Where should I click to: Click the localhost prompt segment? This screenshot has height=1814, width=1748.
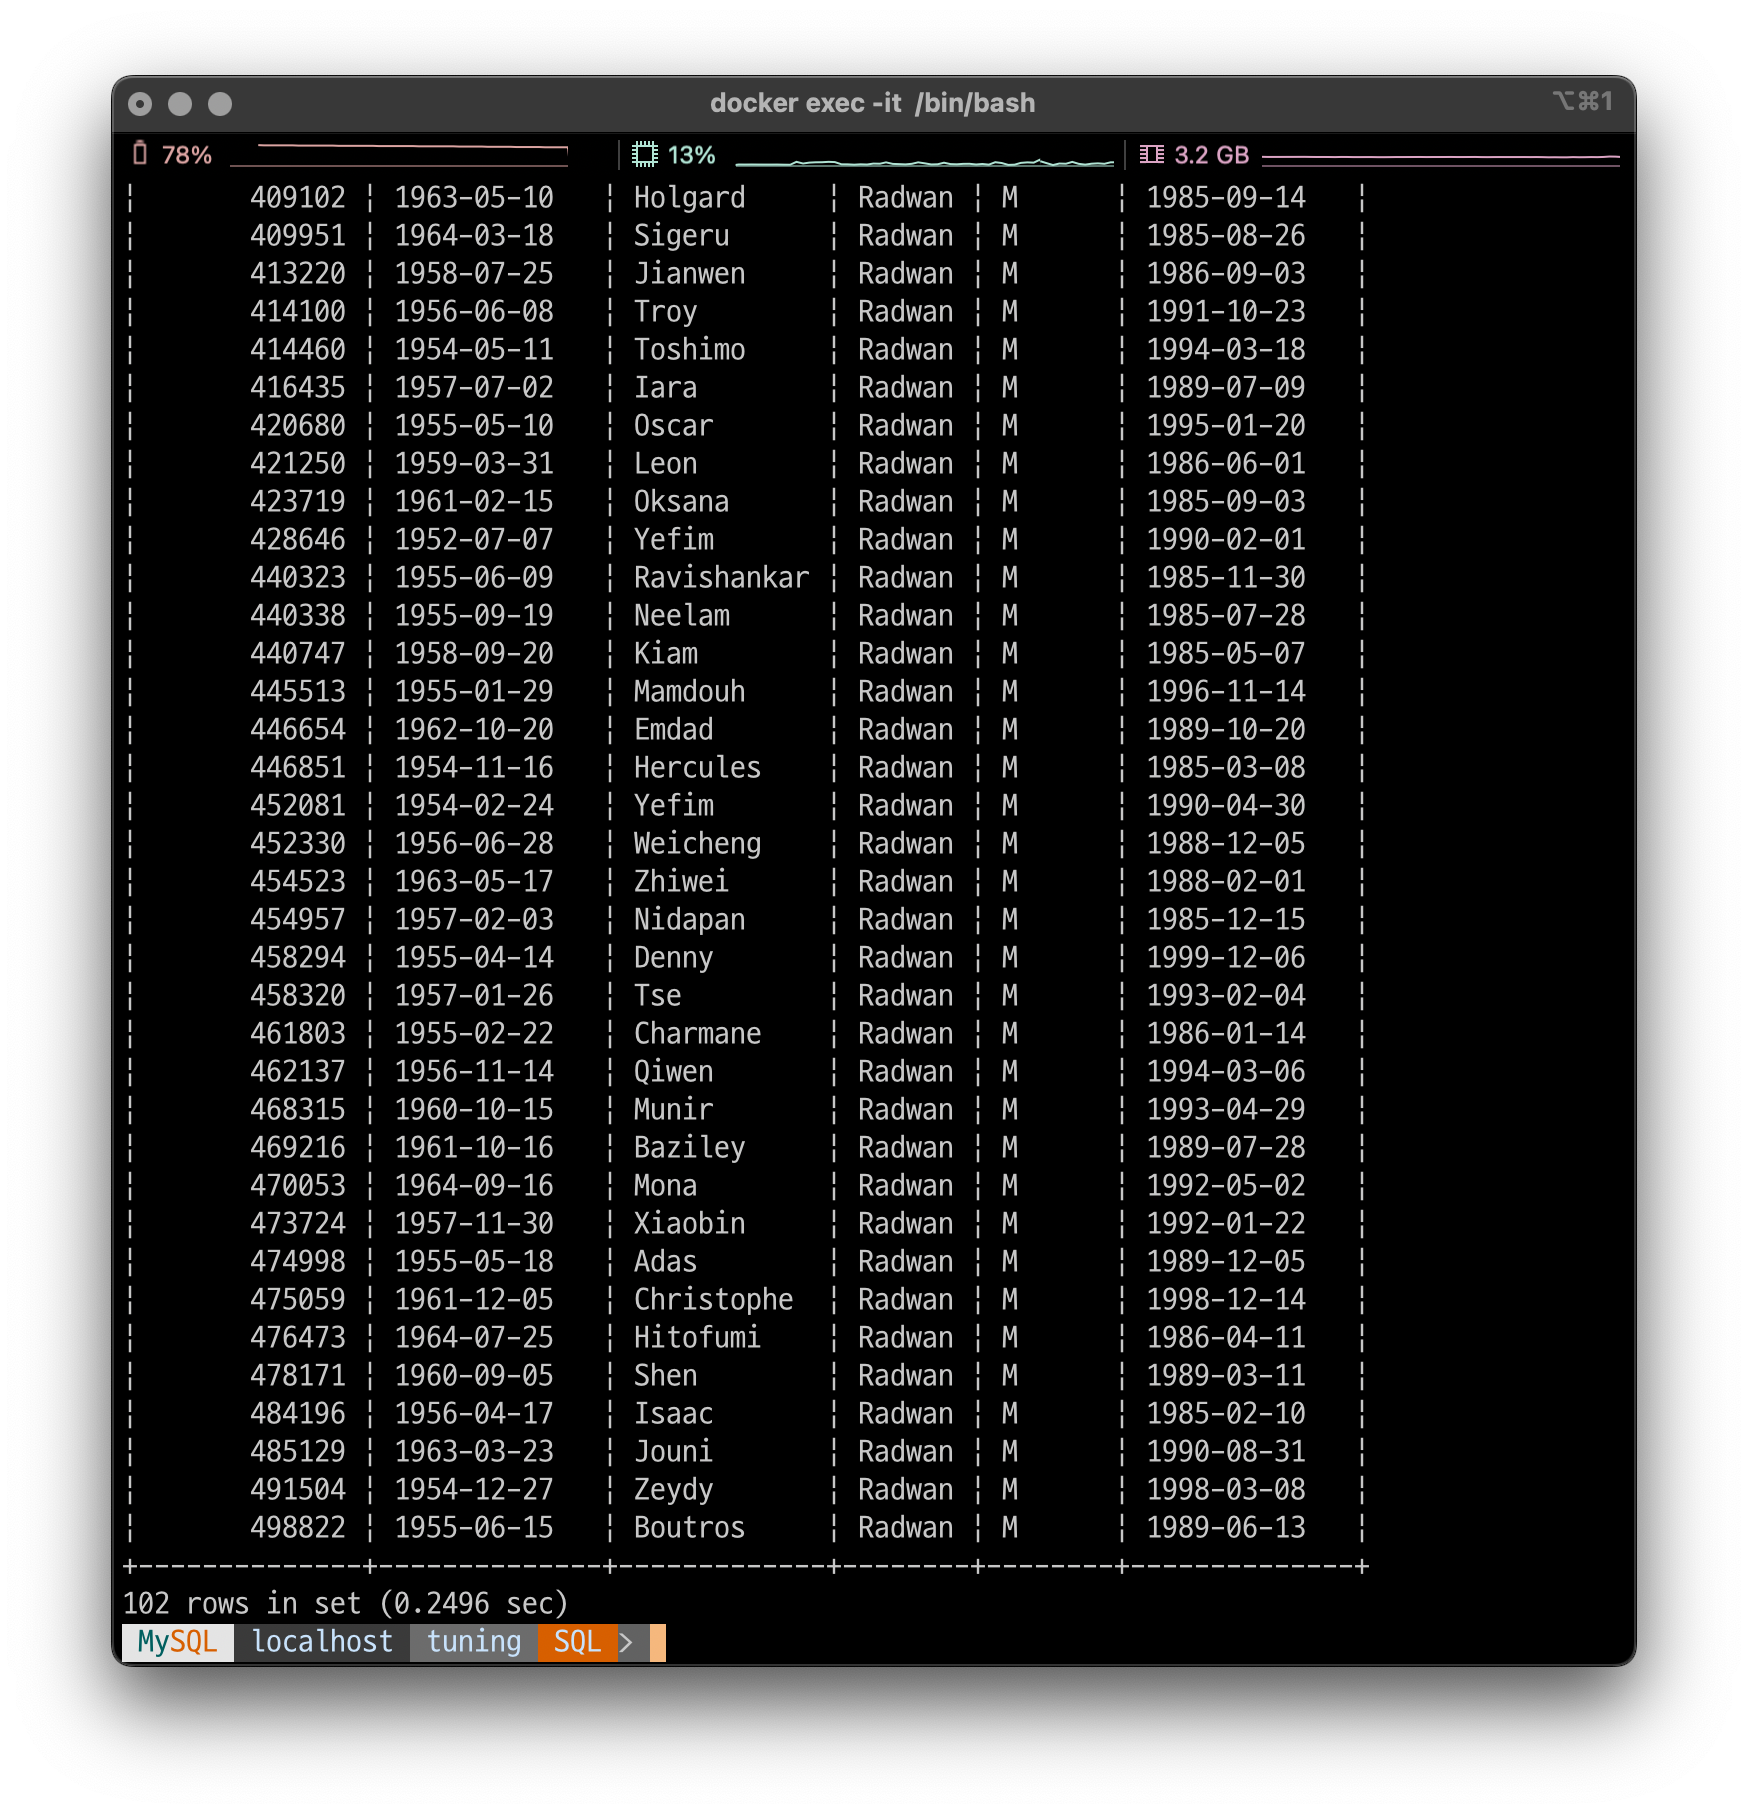click(x=322, y=1642)
